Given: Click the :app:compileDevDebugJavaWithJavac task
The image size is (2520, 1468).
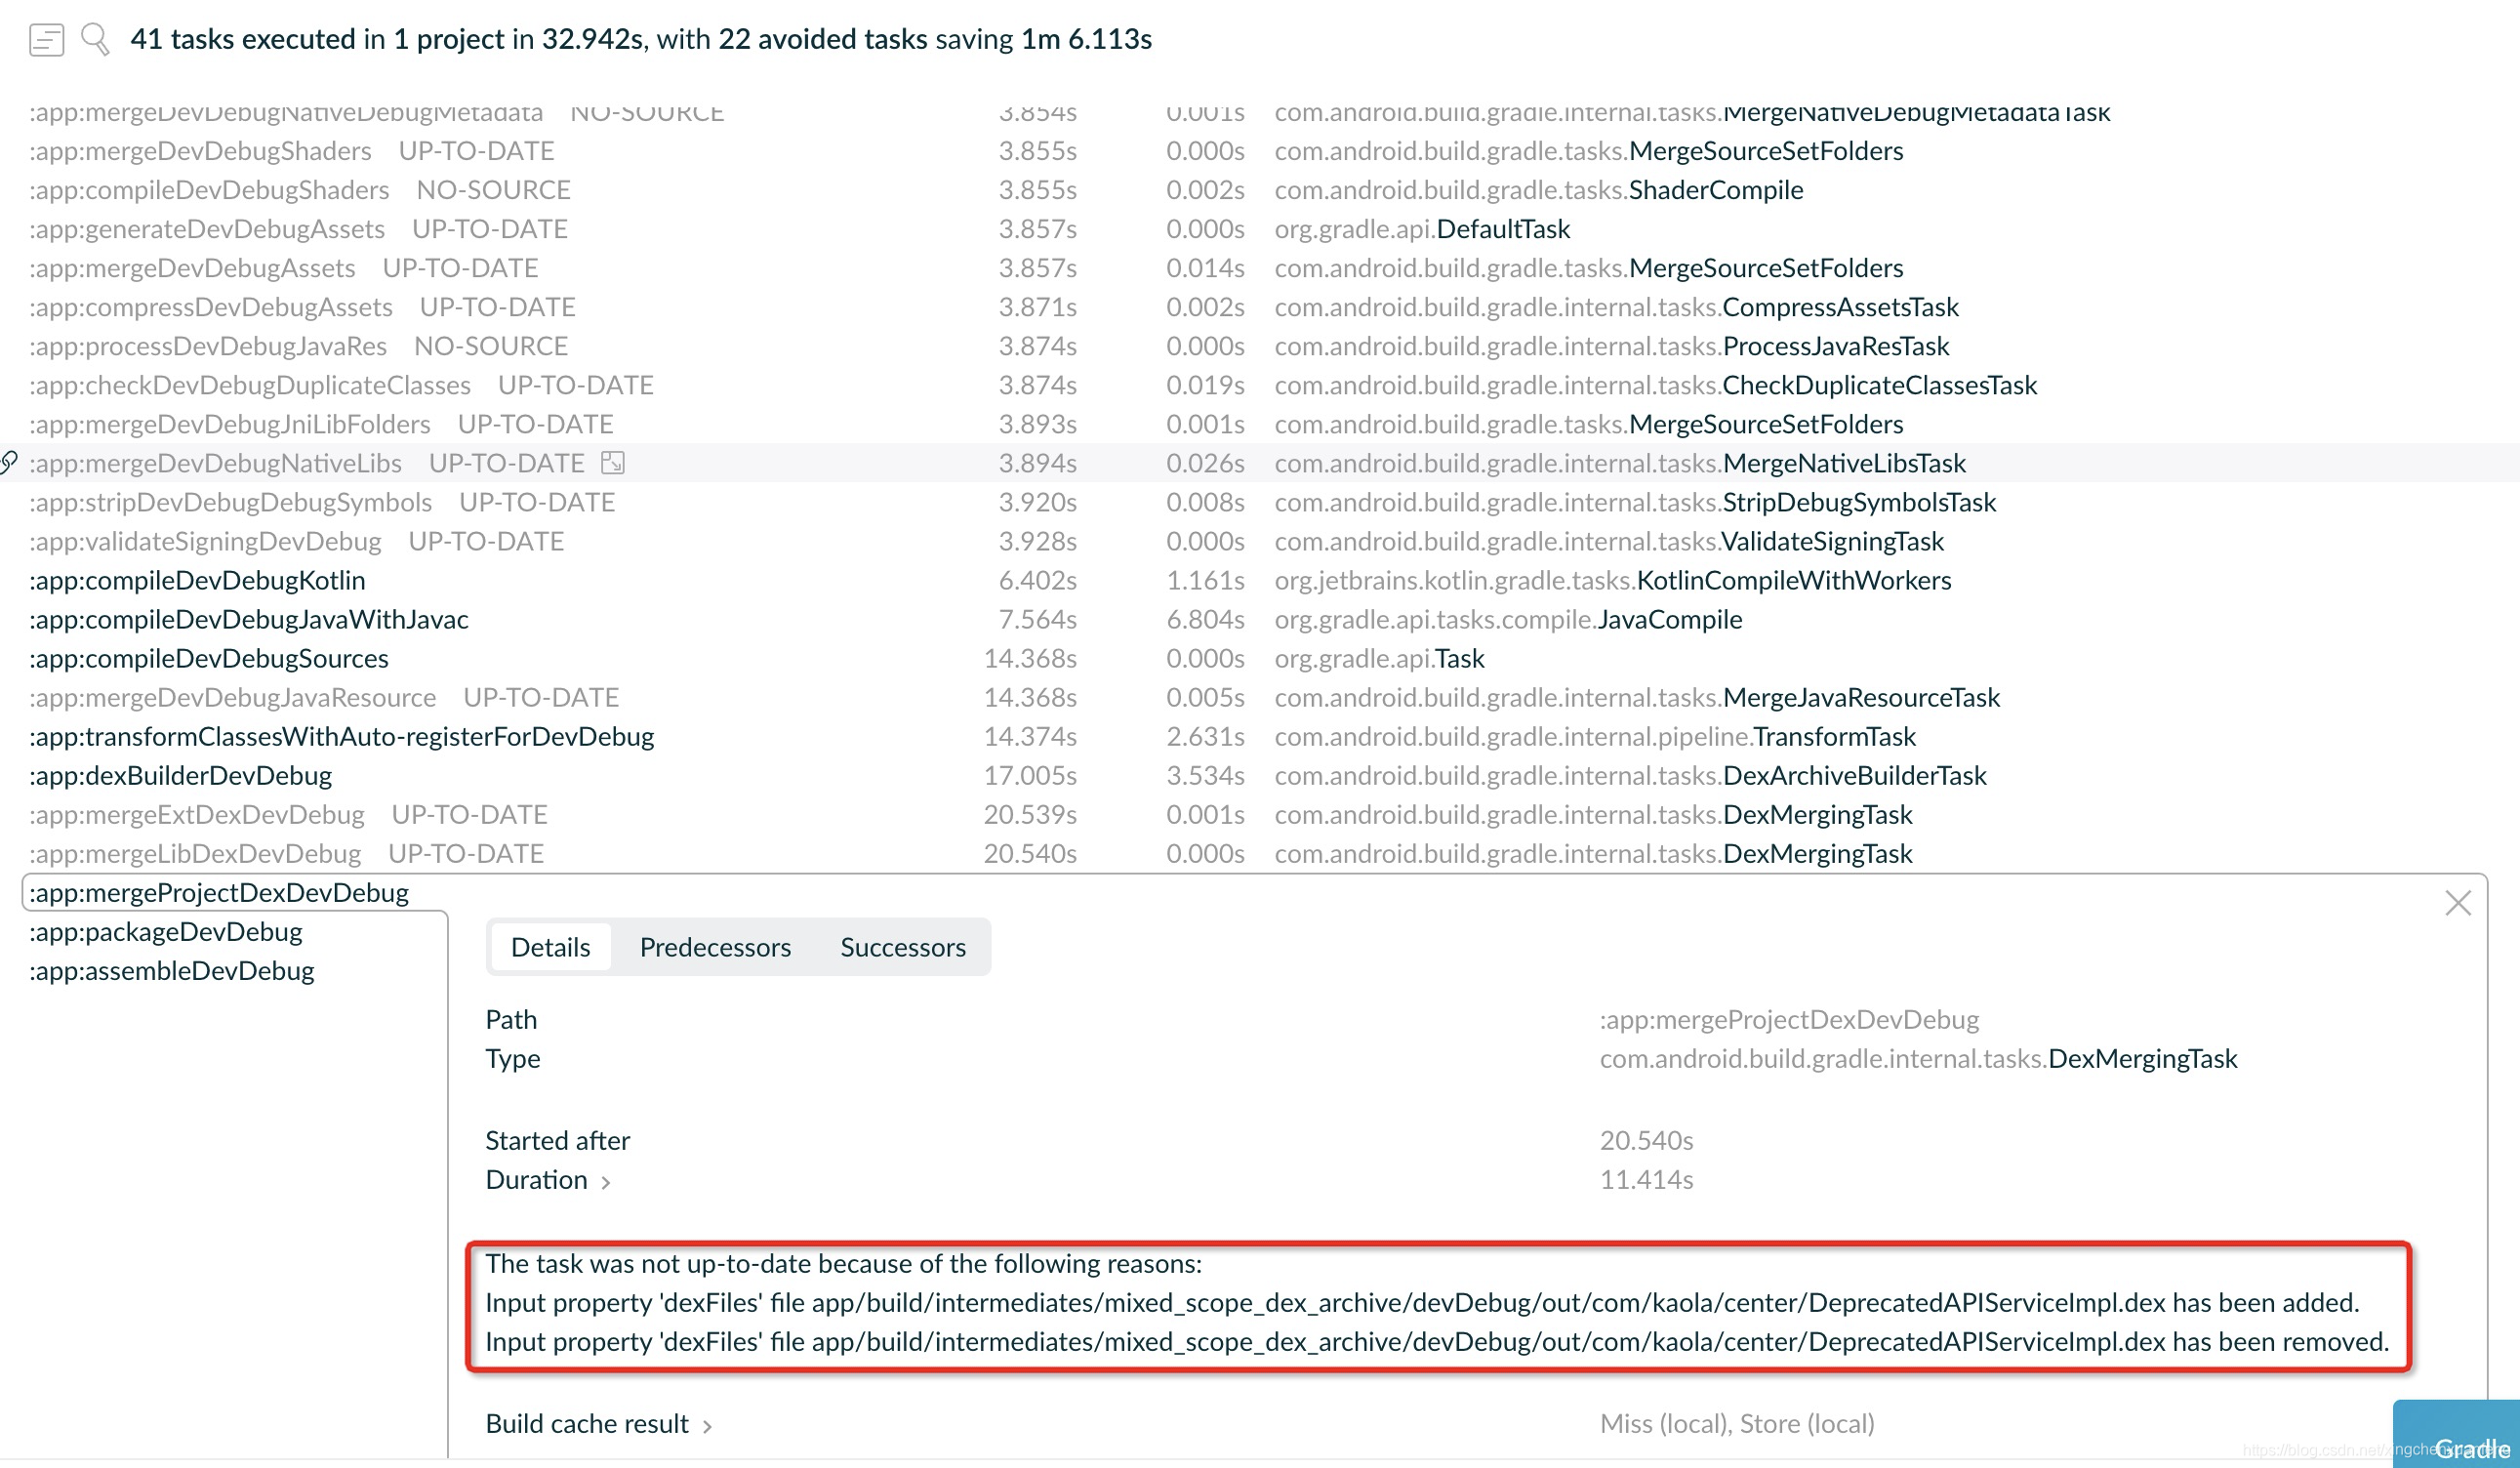Looking at the screenshot, I should [249, 619].
